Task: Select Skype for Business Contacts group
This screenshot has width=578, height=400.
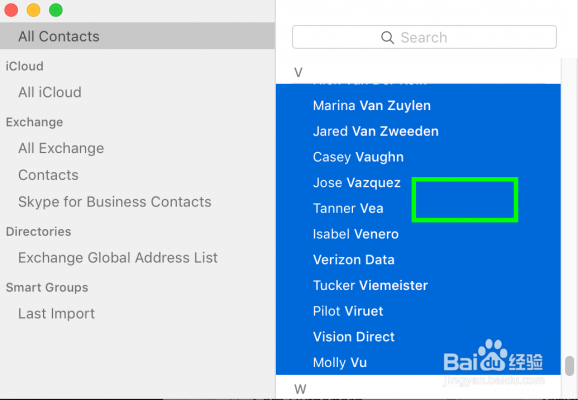Action: (115, 202)
